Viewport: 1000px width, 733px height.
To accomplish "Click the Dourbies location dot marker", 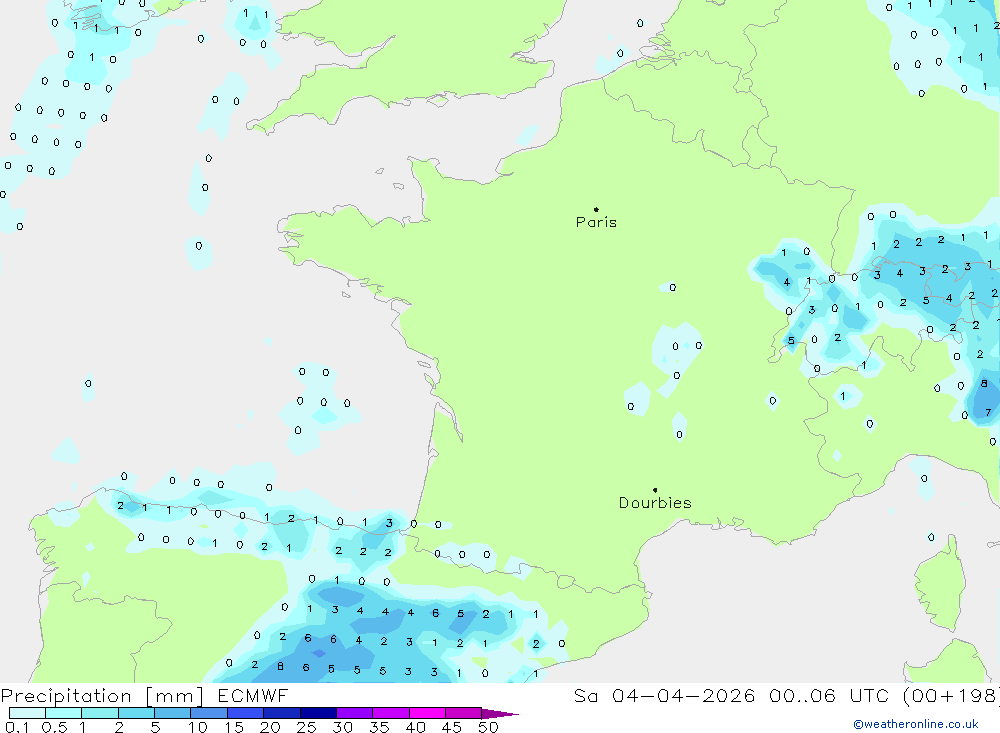I will [x=655, y=490].
